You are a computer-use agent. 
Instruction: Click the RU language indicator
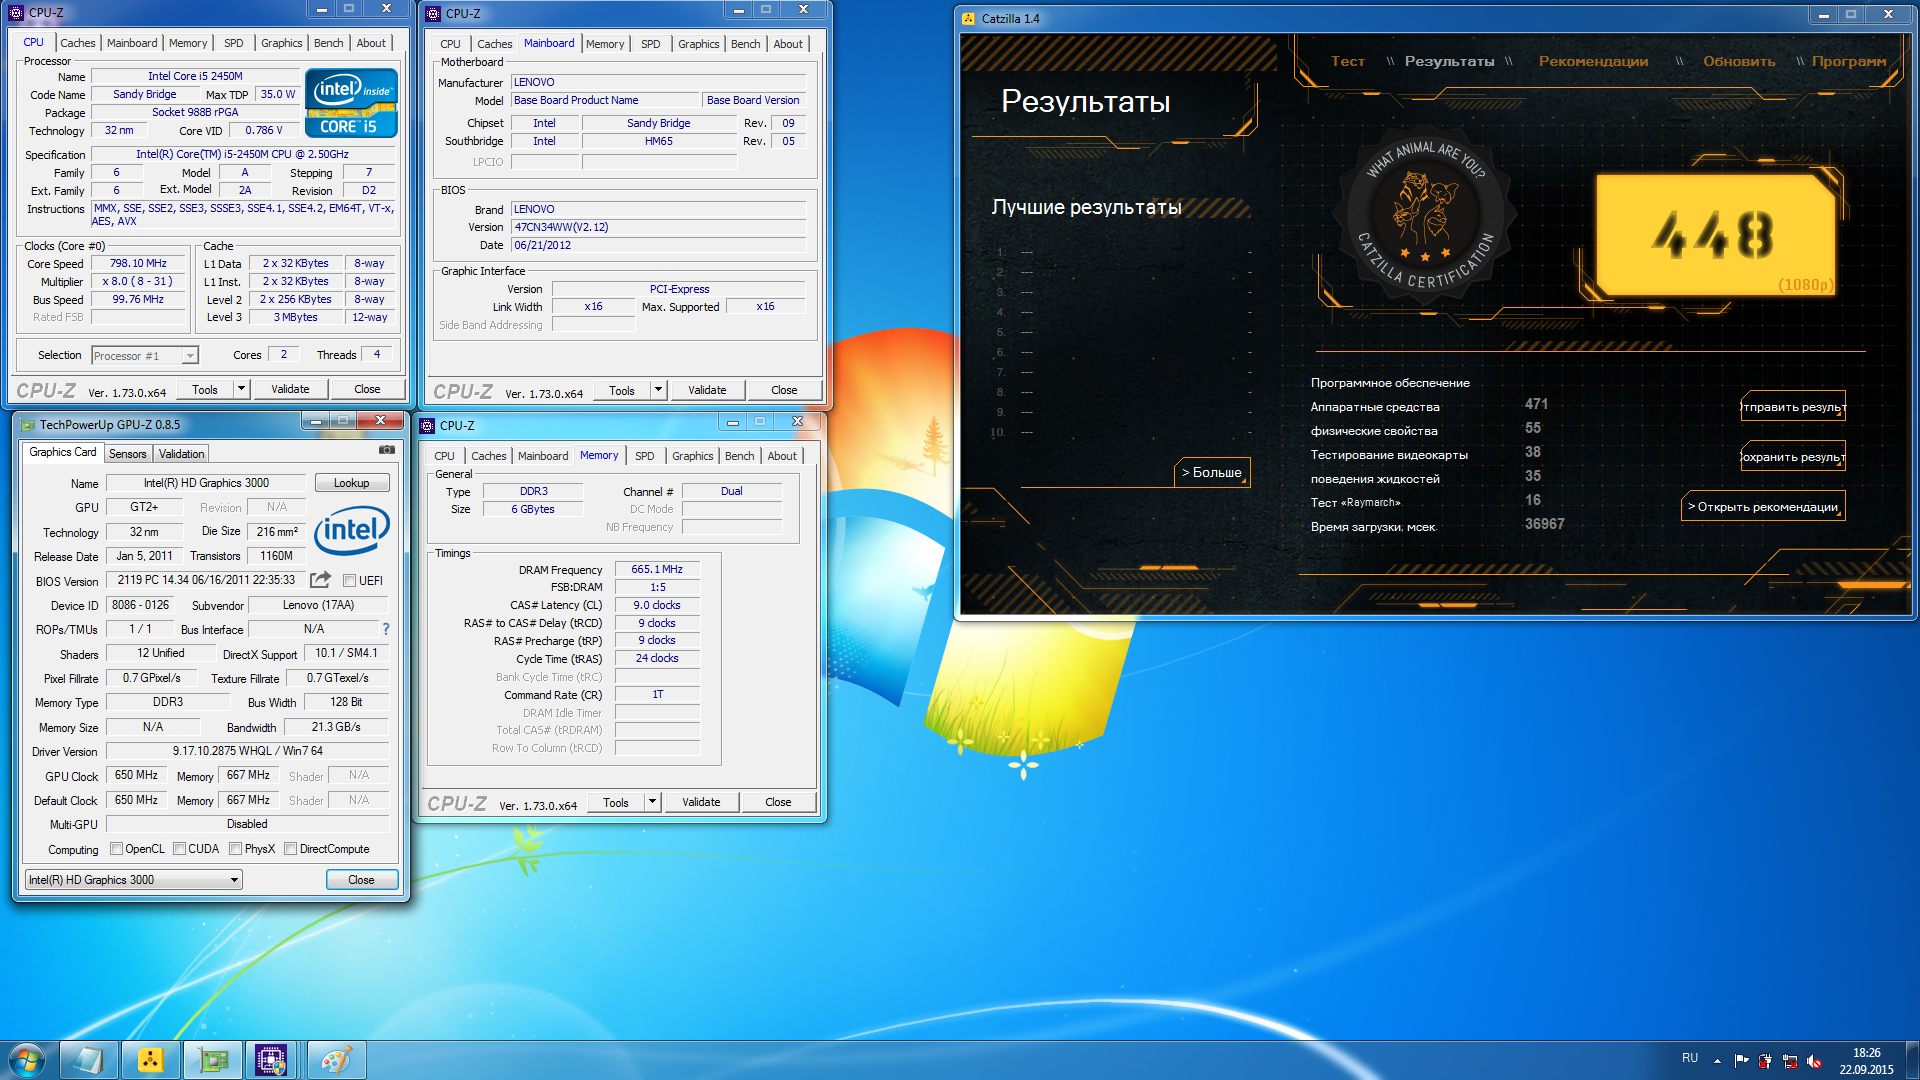point(1690,1058)
